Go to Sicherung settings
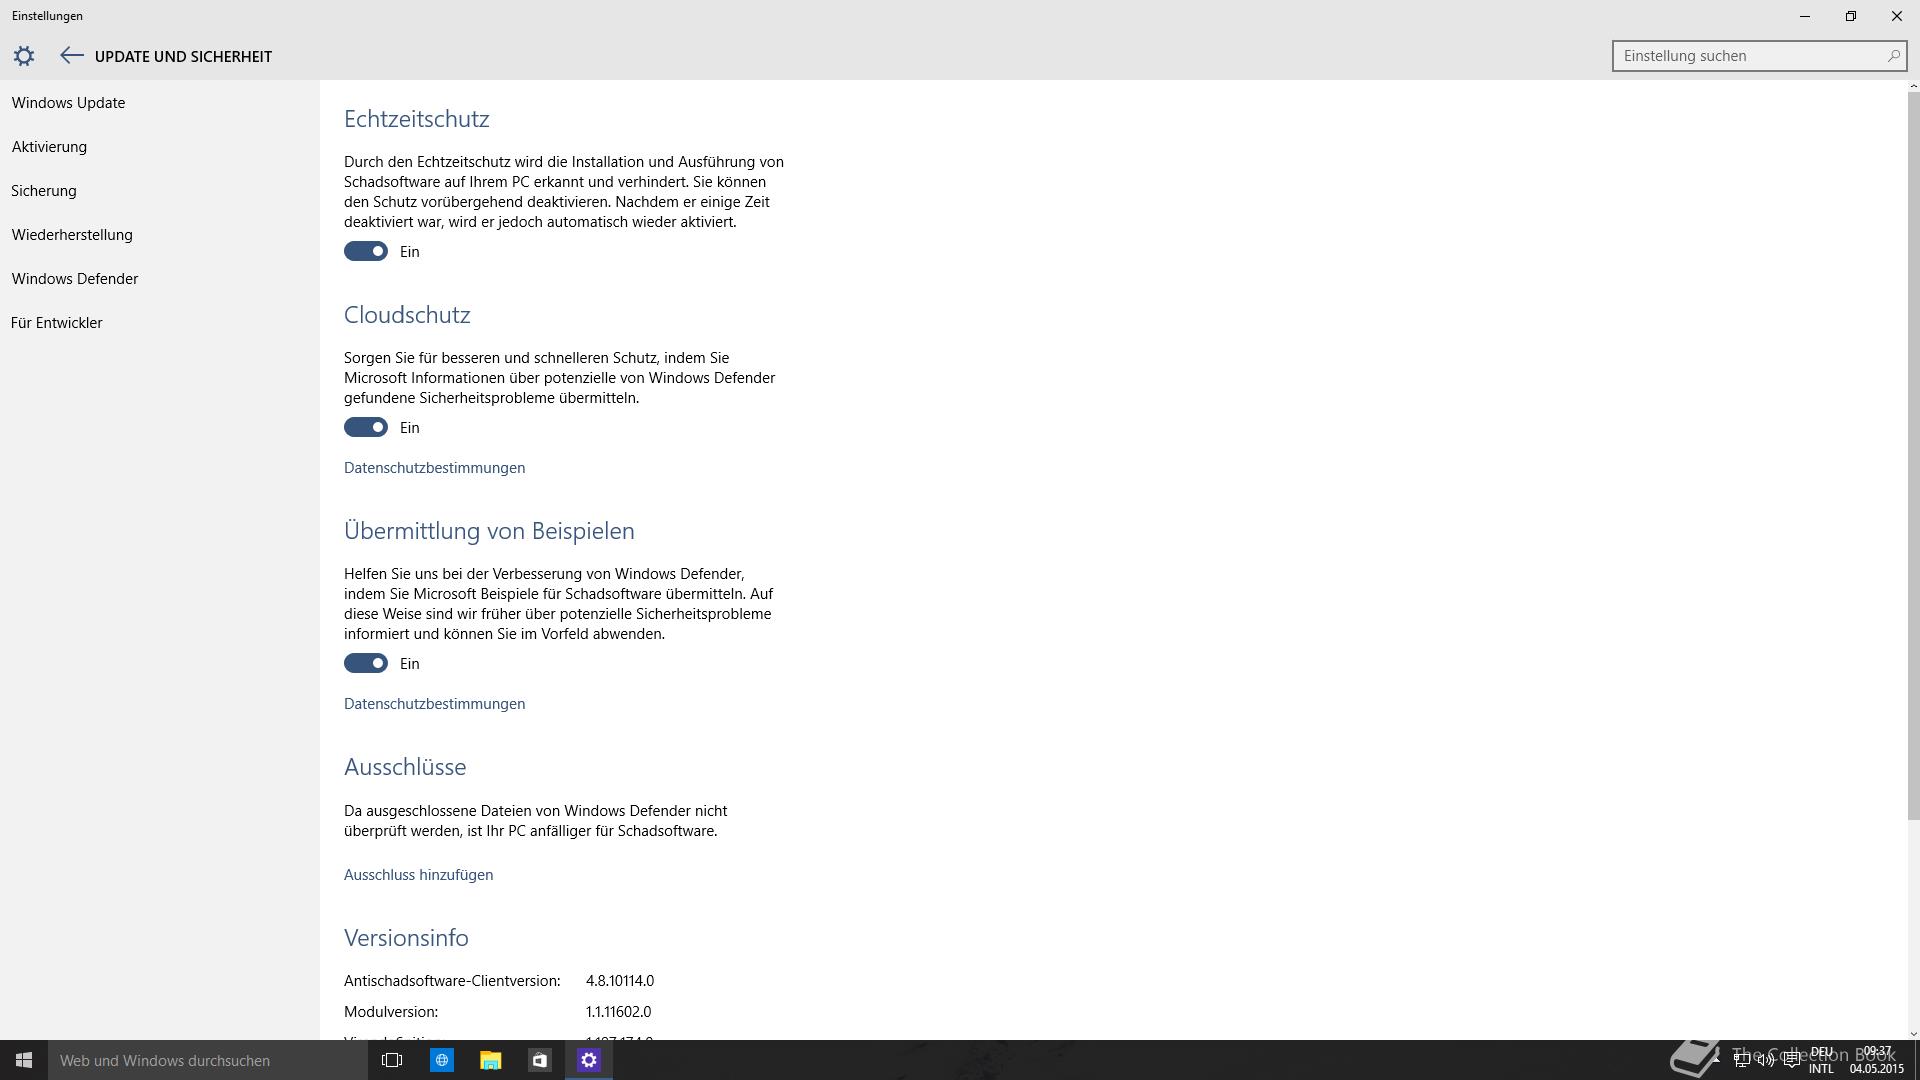The width and height of the screenshot is (1920, 1080). click(x=44, y=190)
